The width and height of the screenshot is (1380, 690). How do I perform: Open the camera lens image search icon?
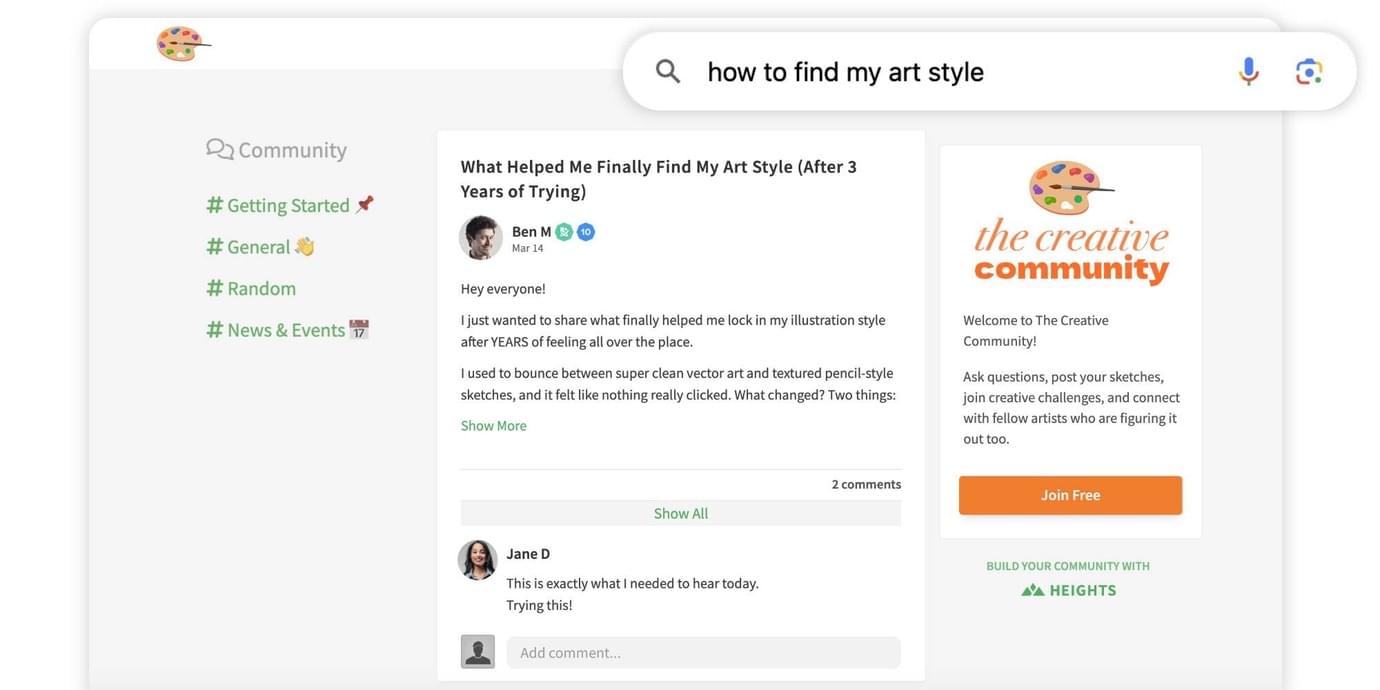coord(1309,71)
